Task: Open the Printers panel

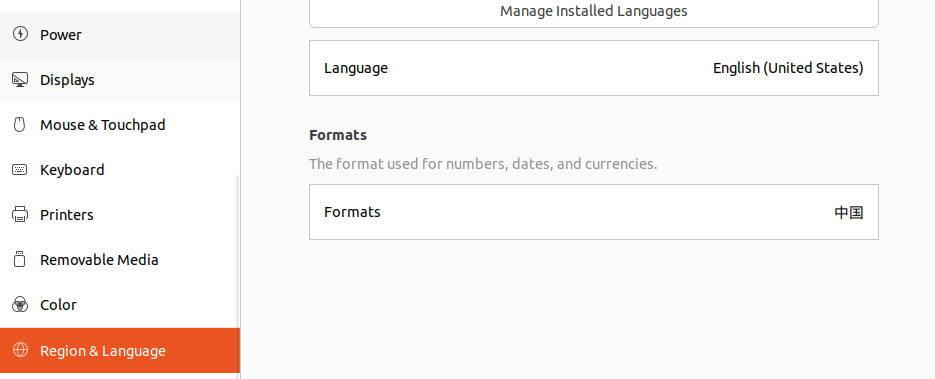Action: pos(120,215)
